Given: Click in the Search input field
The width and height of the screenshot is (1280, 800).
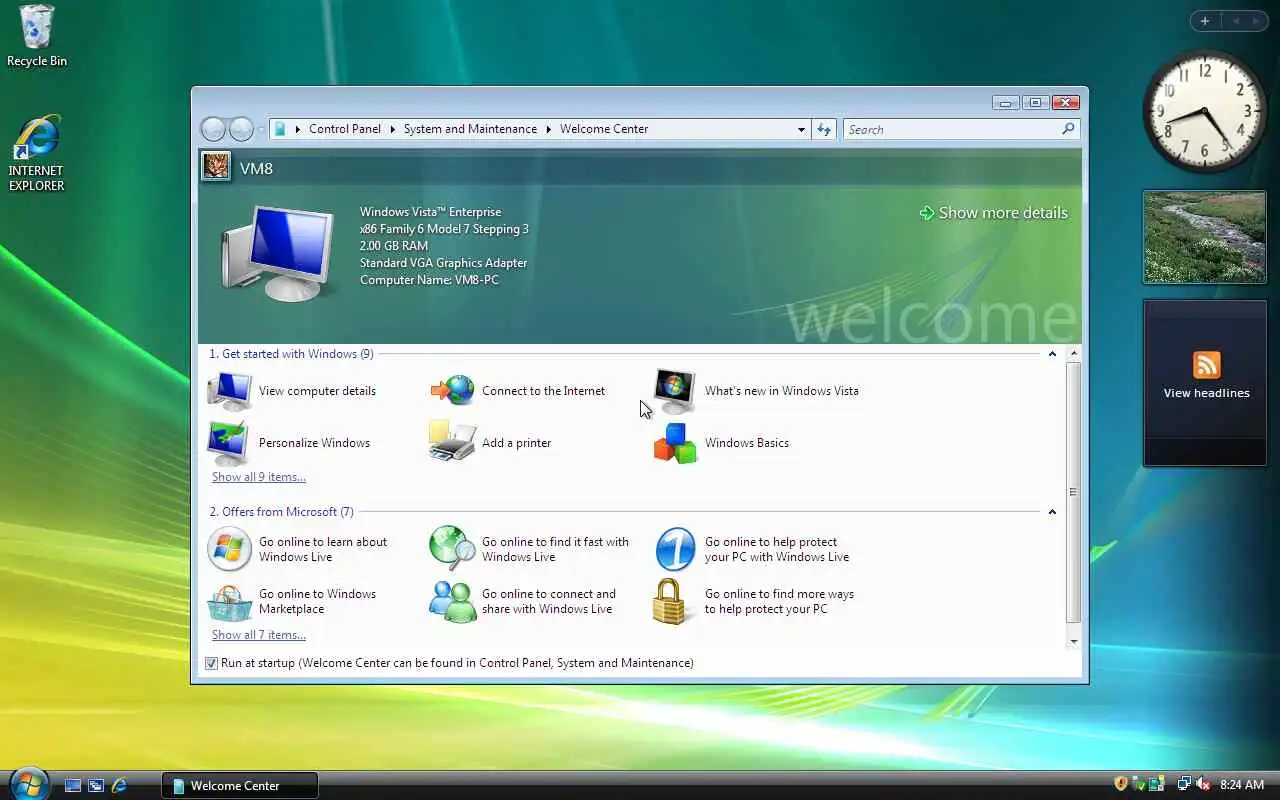Looking at the screenshot, I should (x=951, y=129).
